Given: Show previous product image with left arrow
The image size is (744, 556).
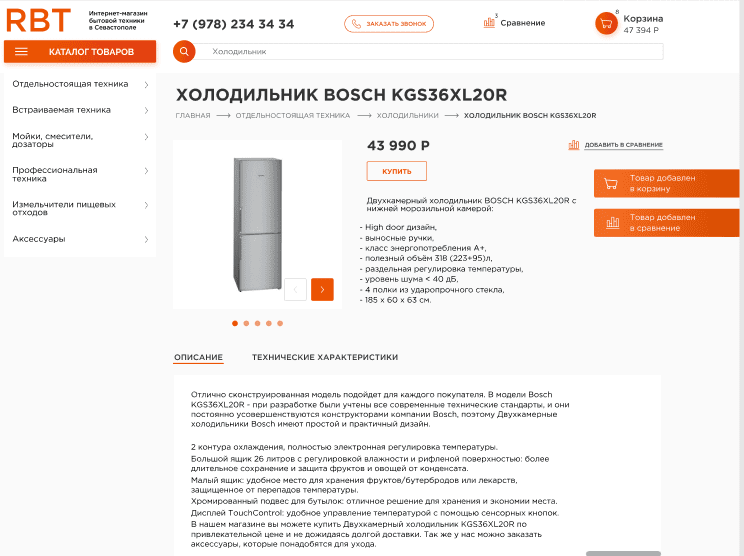Looking at the screenshot, I should [x=295, y=289].
